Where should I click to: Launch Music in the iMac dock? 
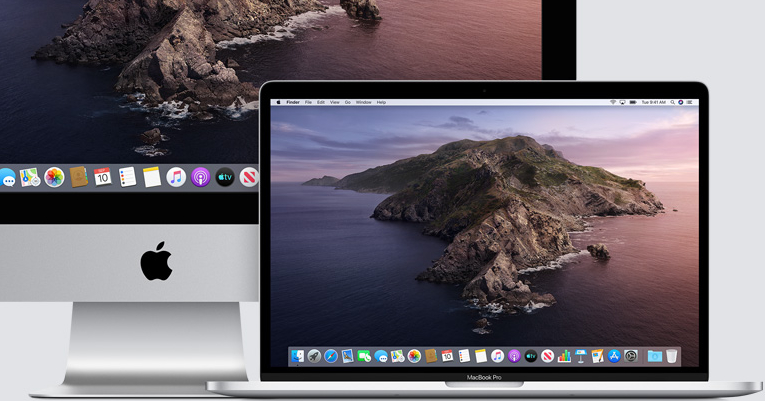click(176, 177)
